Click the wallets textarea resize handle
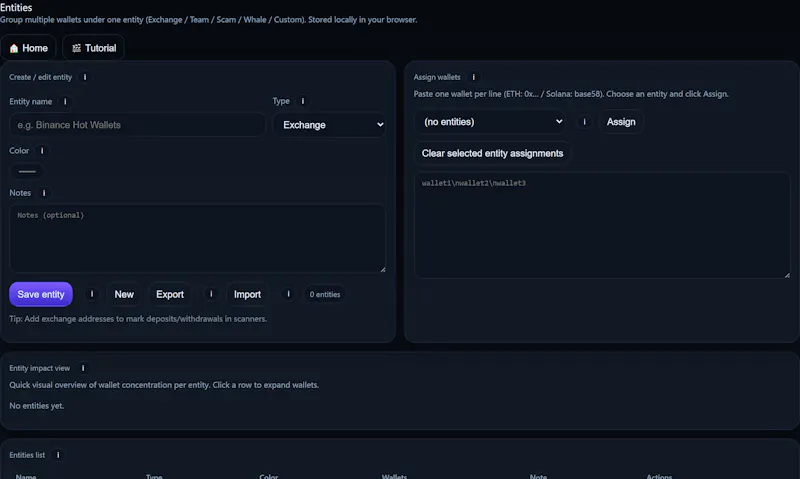 pos(787,275)
